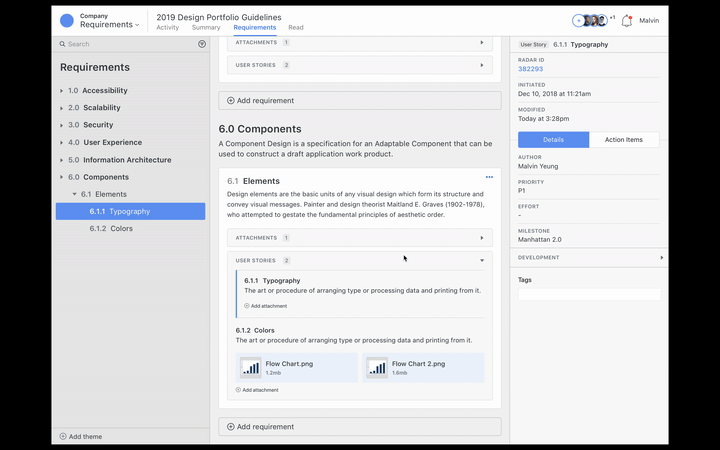720x450 pixels.
Task: Click the plus icon on Add theme
Action: point(63,436)
